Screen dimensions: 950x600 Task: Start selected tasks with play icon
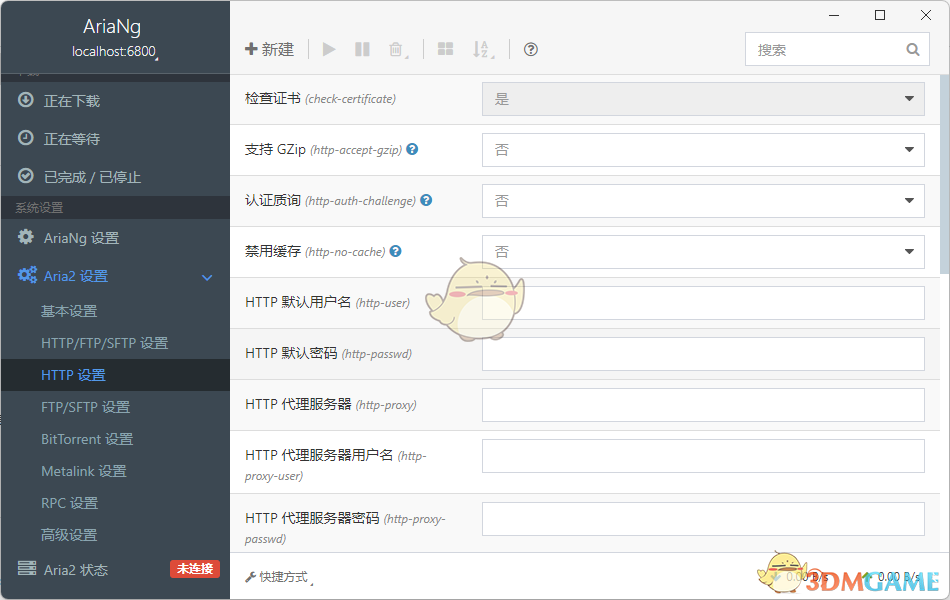[329, 49]
